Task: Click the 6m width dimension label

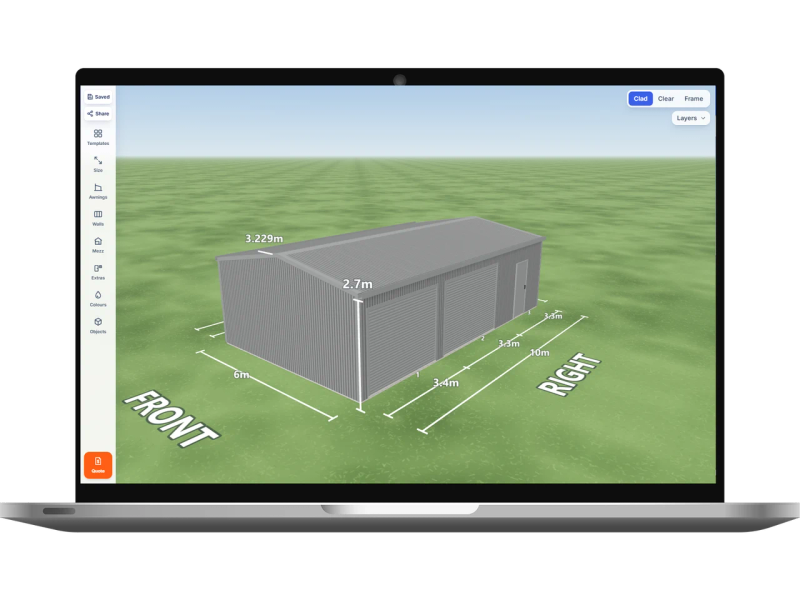Action: [241, 374]
